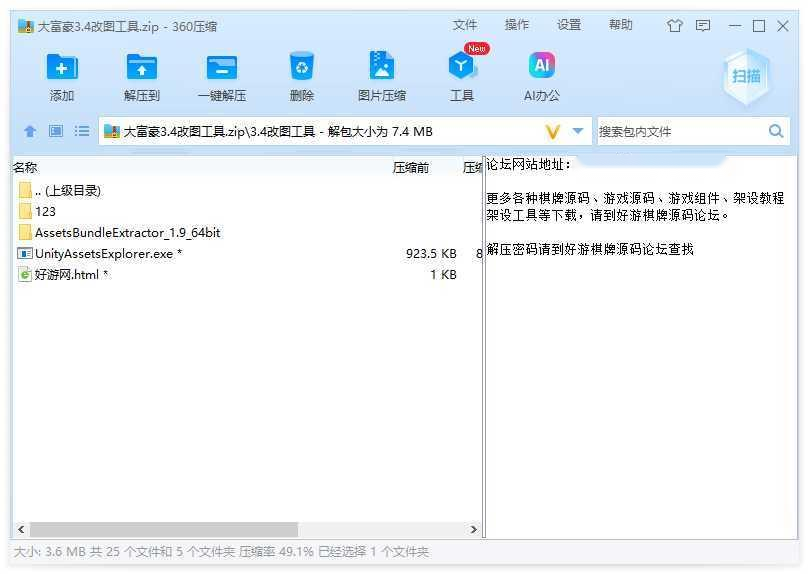Click the 删除 (Delete) trash icon

pos(301,68)
